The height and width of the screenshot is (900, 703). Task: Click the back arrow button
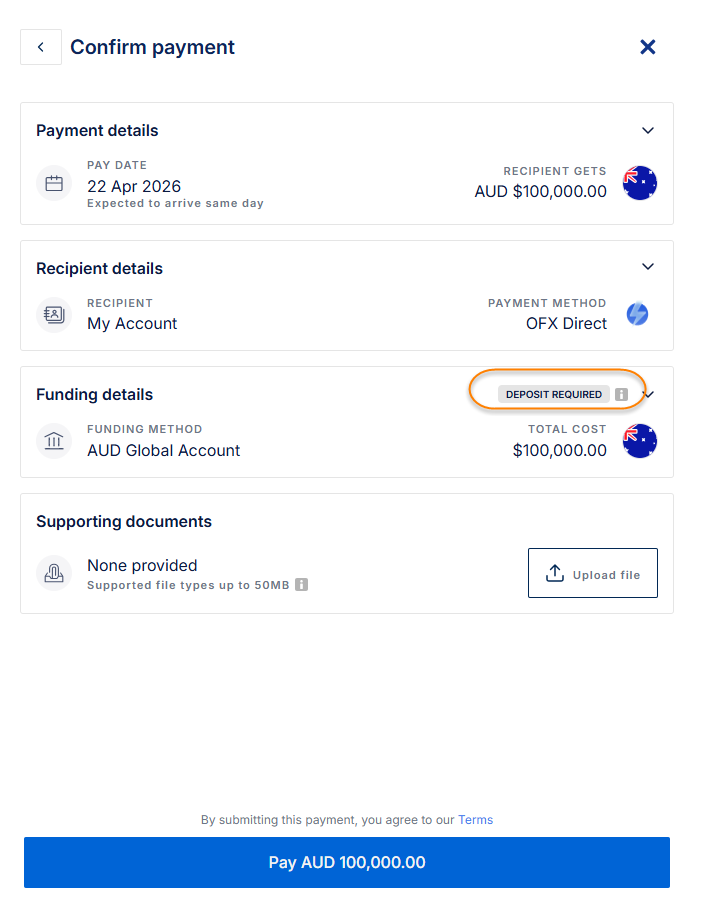tap(41, 47)
